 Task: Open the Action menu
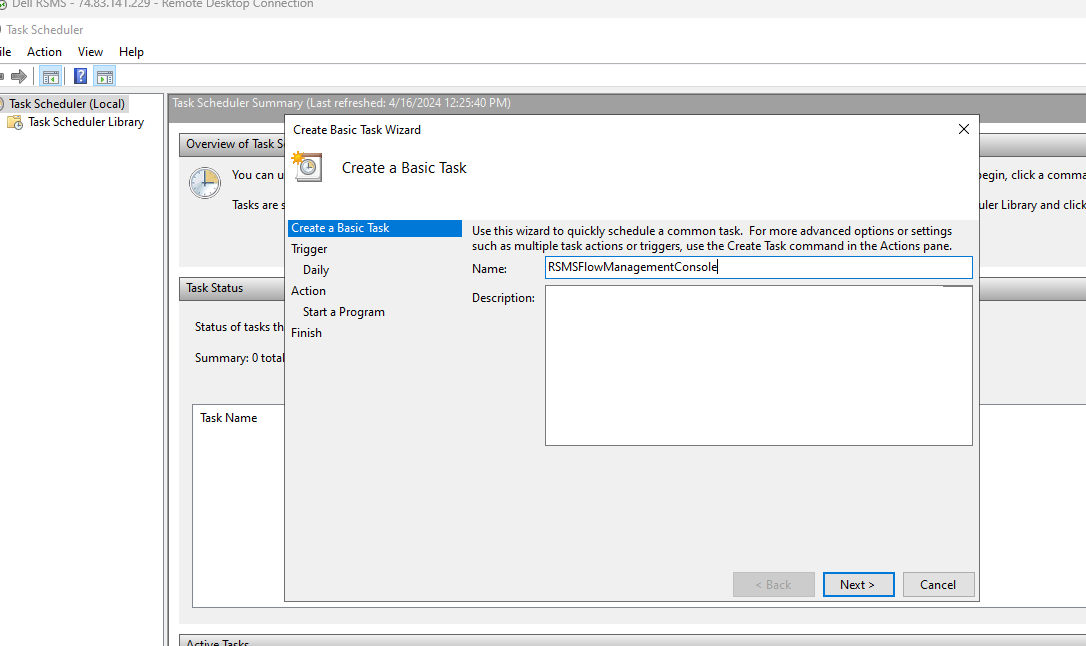tap(44, 52)
